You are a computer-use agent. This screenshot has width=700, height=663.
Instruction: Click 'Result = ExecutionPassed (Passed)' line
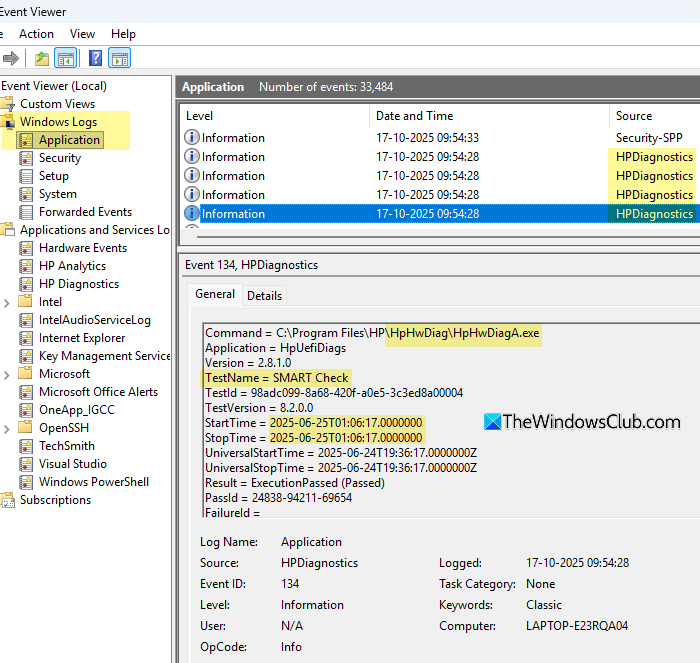[295, 483]
